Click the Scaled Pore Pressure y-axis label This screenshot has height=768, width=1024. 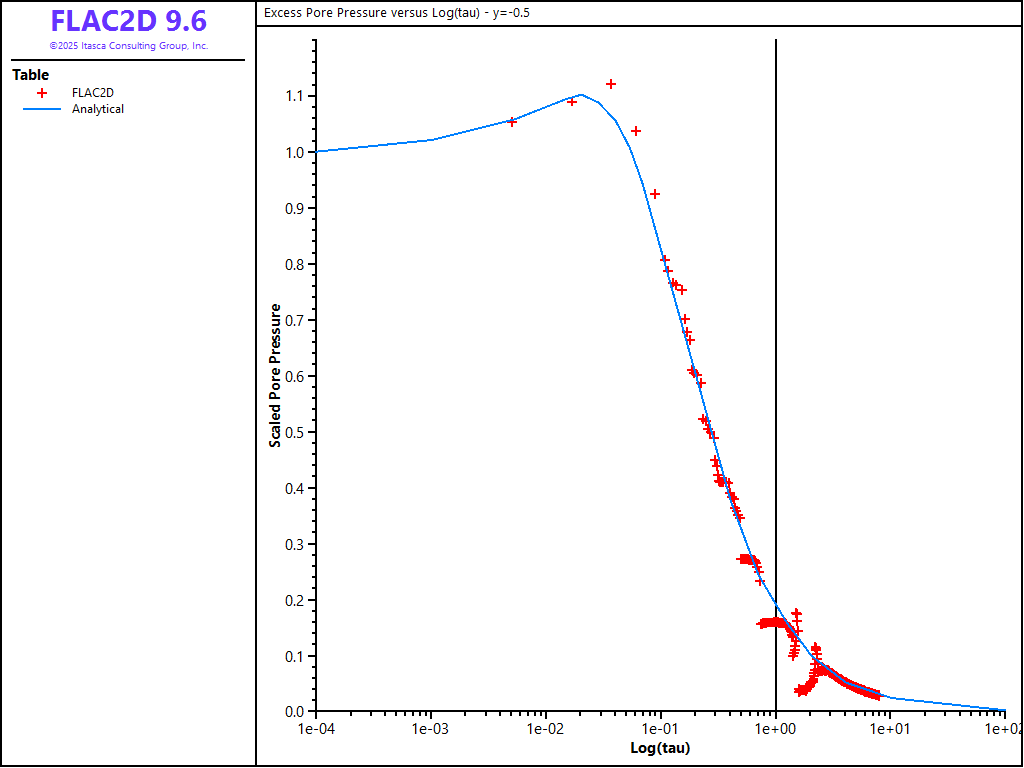click(275, 375)
